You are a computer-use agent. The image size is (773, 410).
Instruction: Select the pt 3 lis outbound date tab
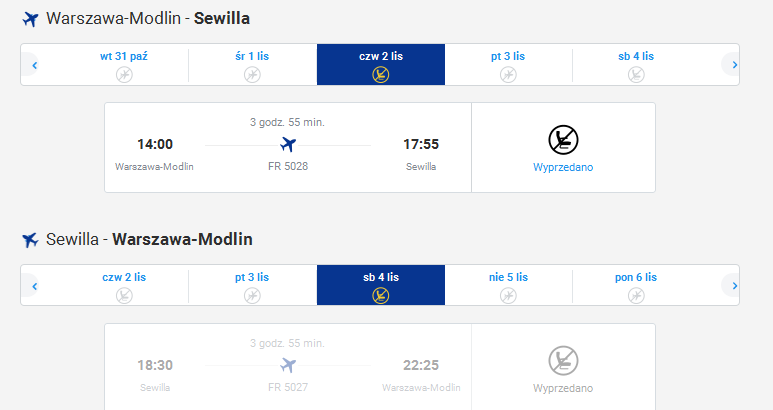[x=508, y=65]
